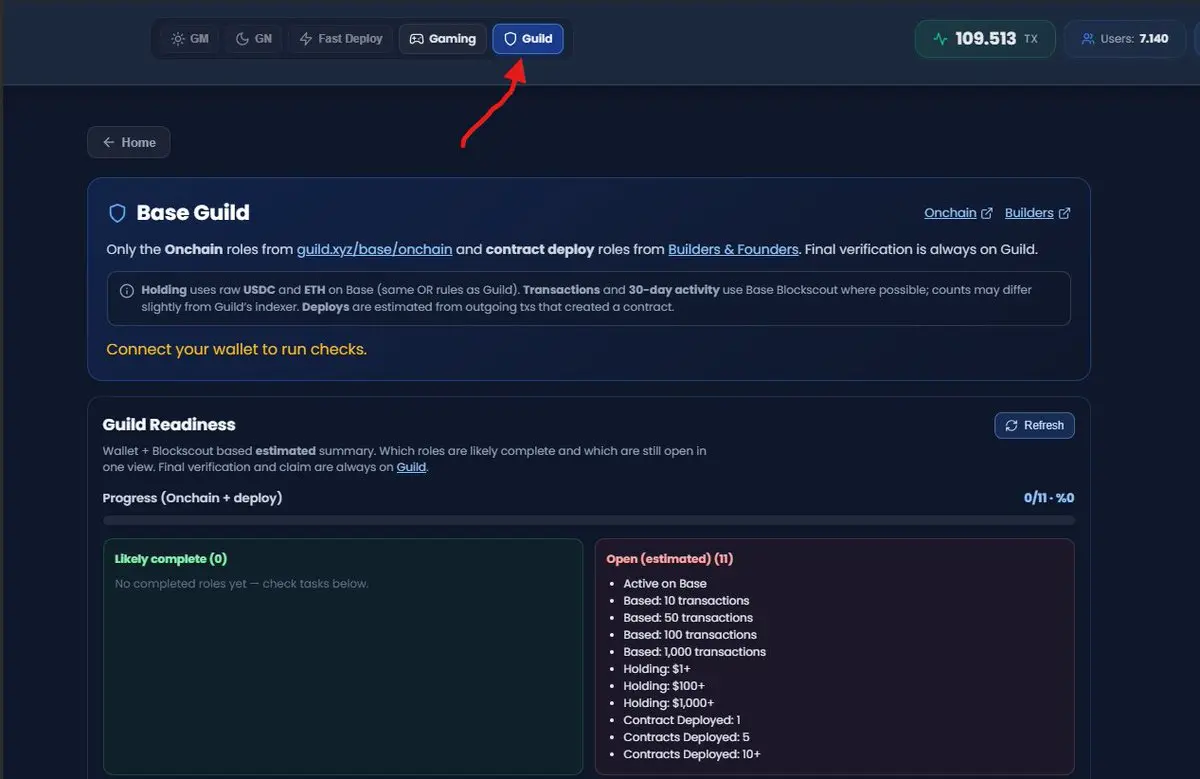Click 'Open (estimated) (11)' heading
The width and height of the screenshot is (1200, 779).
pos(670,559)
